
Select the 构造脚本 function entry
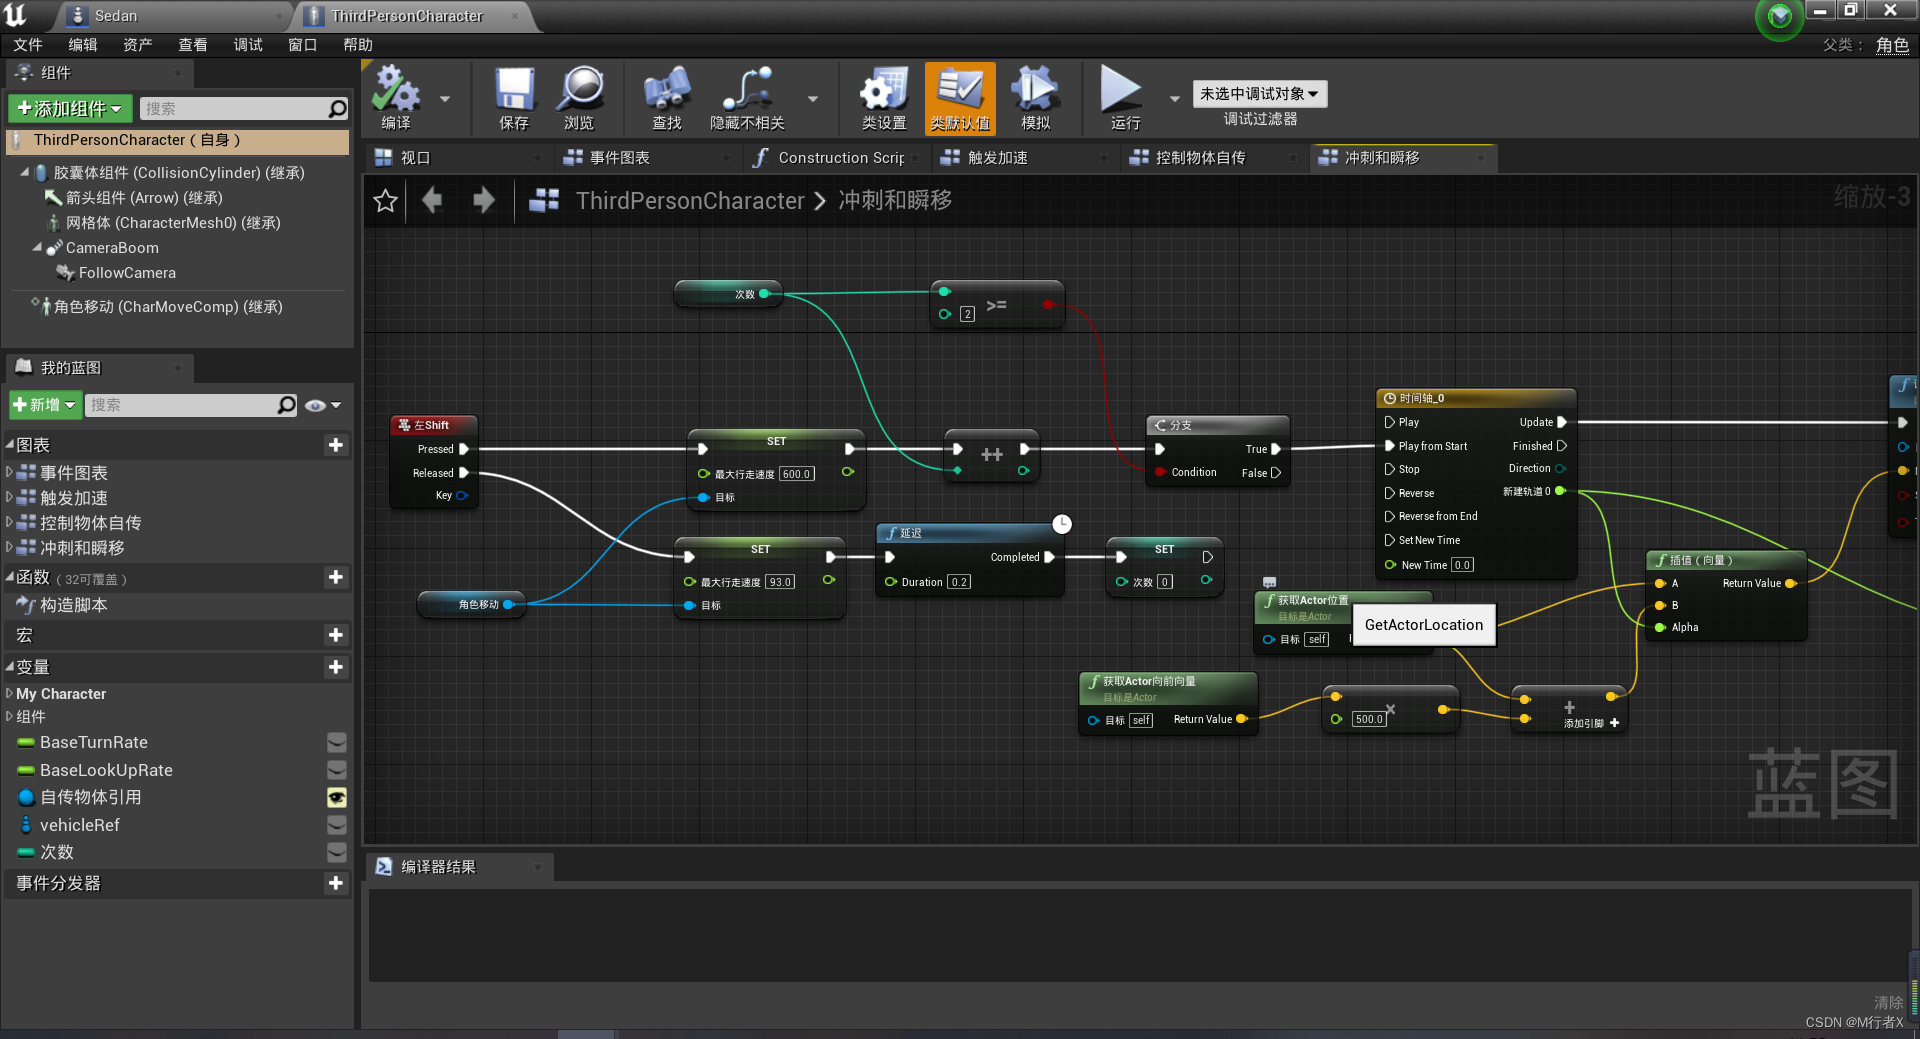pos(74,605)
